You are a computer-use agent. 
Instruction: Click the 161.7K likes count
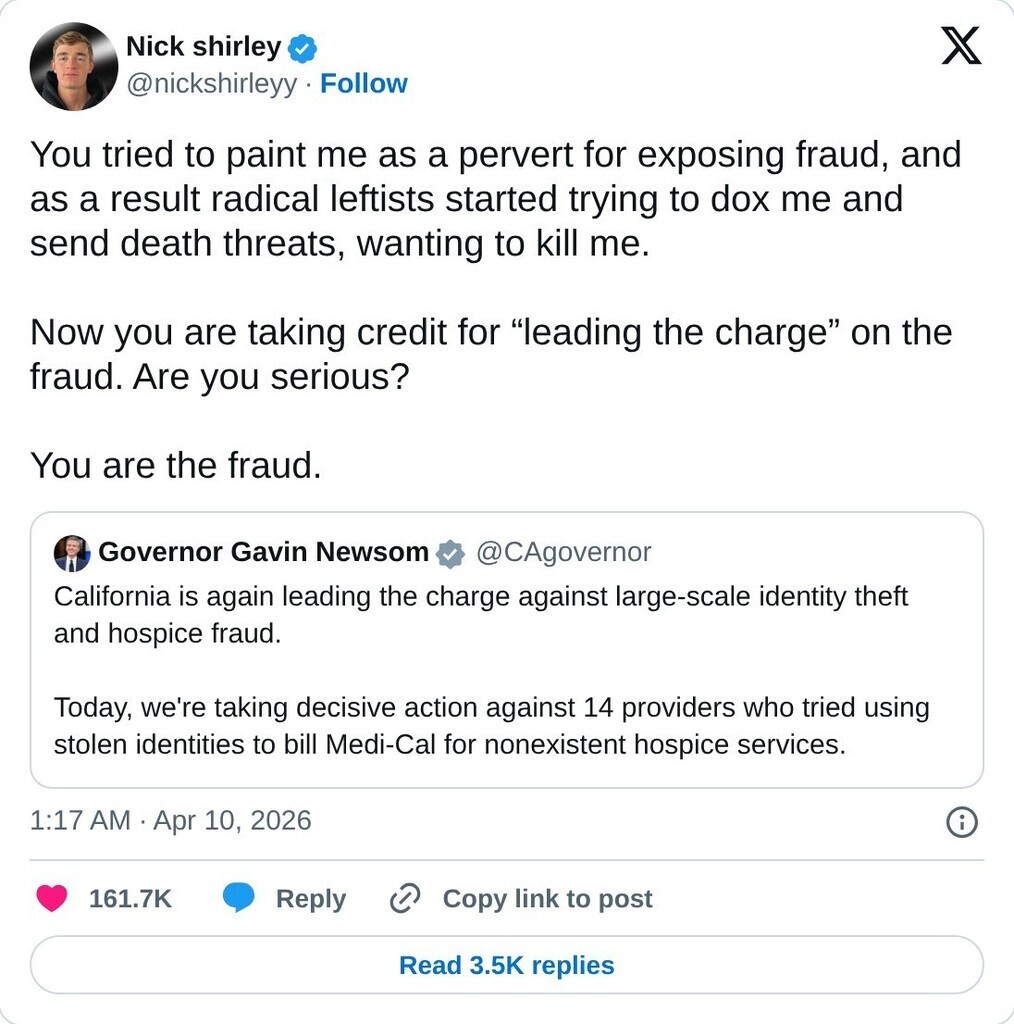[x=130, y=899]
